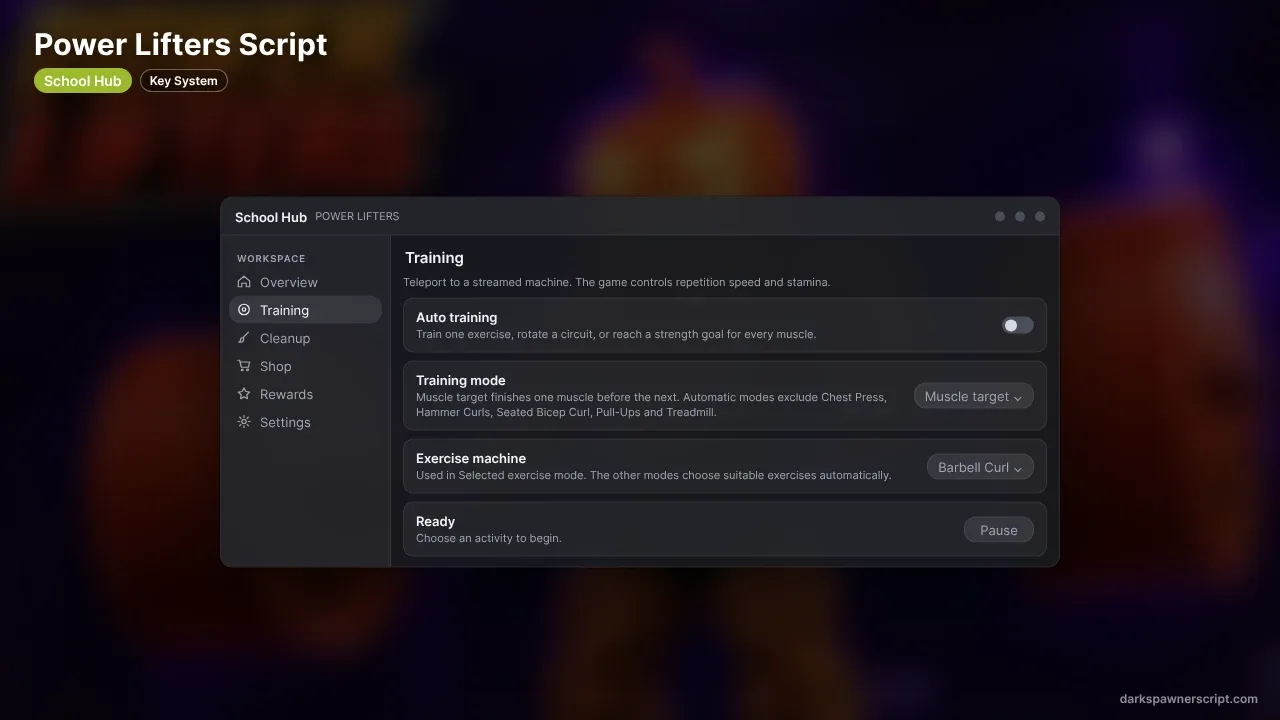Click the first gray window control dot
The width and height of the screenshot is (1280, 720).
(1000, 216)
